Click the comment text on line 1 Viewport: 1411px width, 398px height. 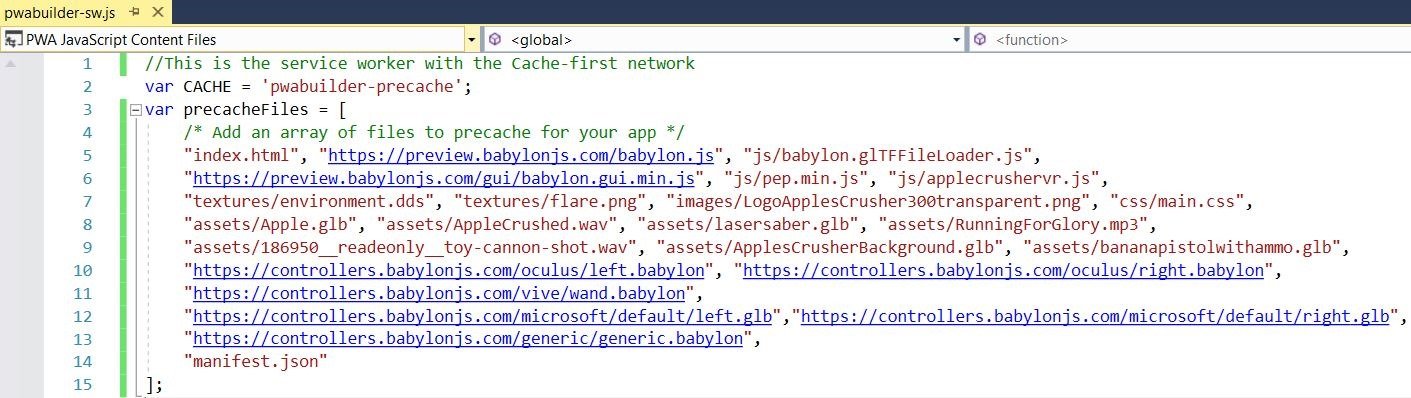(420, 64)
